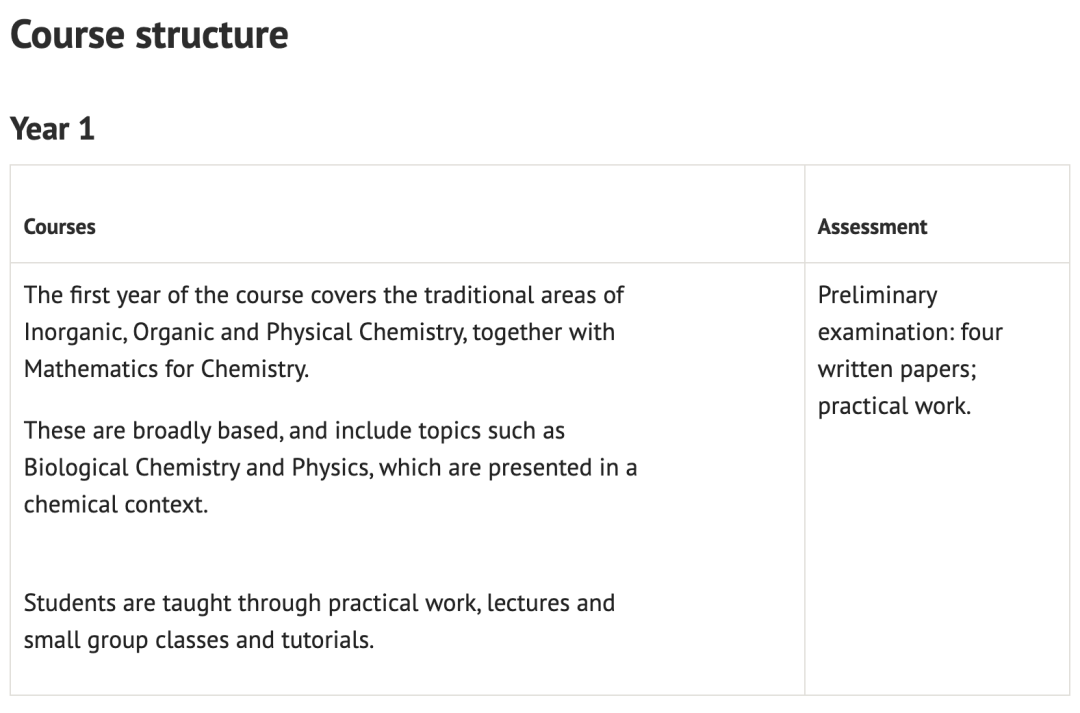Click the paragraph about traditional chemistry areas
Image resolution: width=1080 pixels, height=713 pixels.
pyautogui.click(x=324, y=332)
